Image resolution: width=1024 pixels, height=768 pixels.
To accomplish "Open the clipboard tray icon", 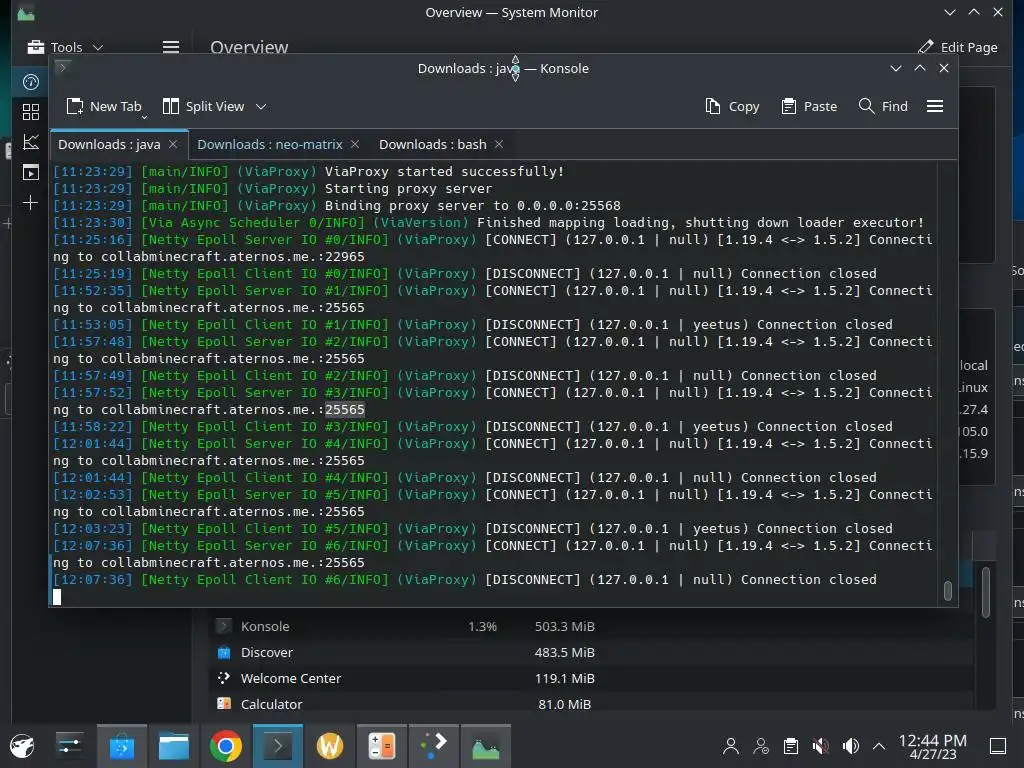I will 791,746.
